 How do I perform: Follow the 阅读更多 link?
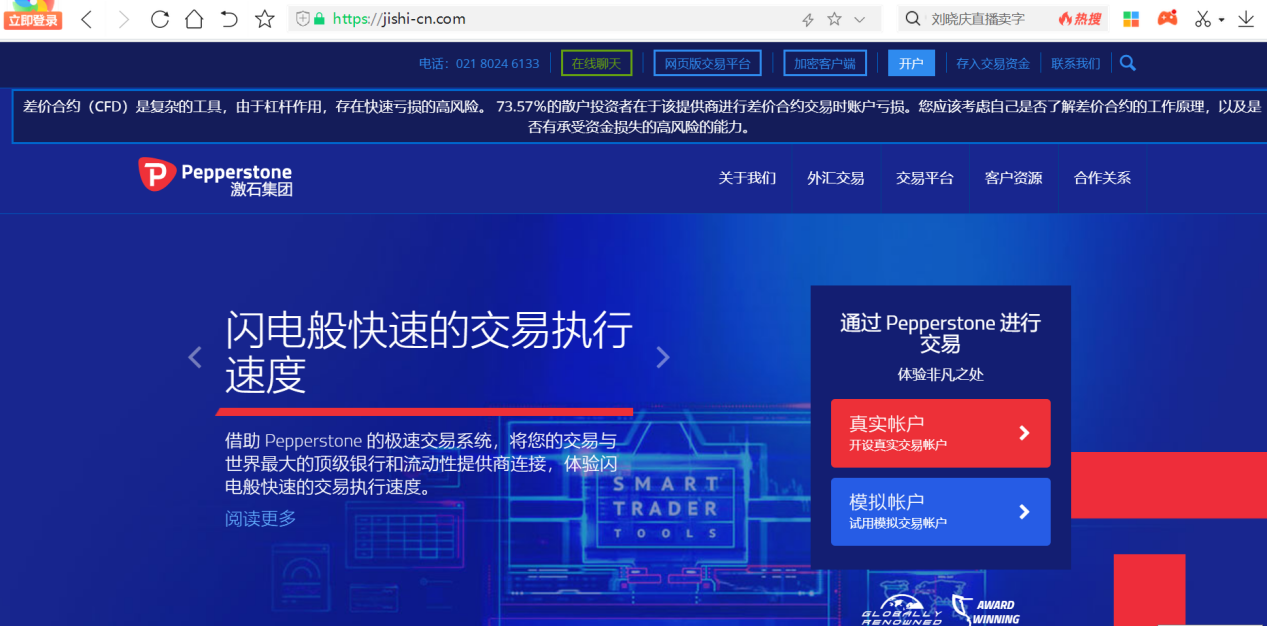[x=261, y=518]
